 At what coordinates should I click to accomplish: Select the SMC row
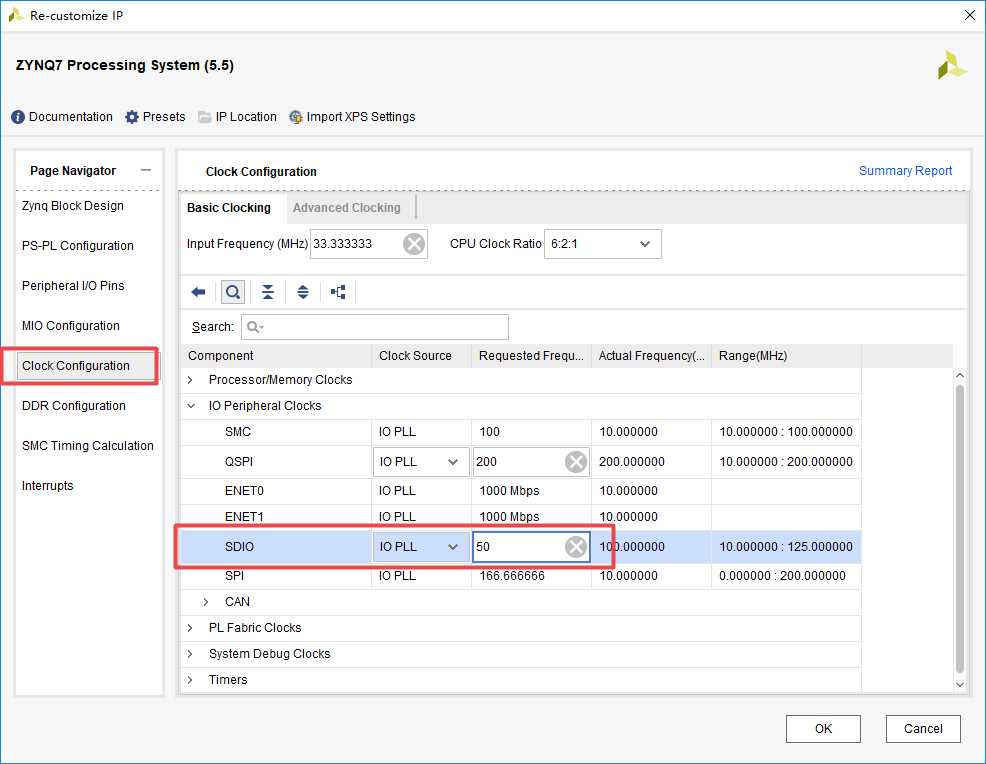(x=521, y=432)
